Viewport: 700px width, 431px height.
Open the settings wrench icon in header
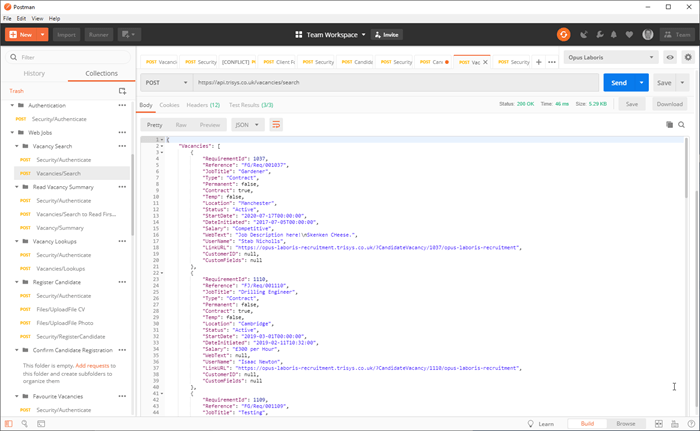pos(600,34)
